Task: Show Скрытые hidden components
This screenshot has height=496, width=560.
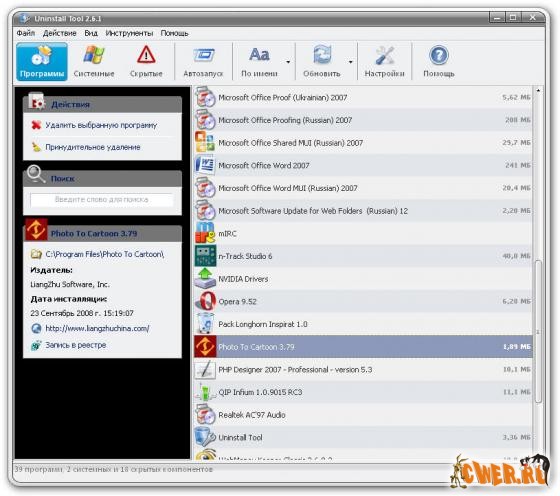Action: tap(146, 62)
